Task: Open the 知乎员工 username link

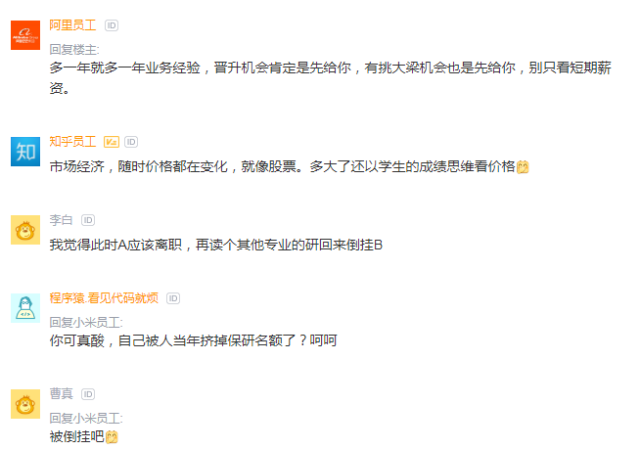Action: [x=73, y=142]
